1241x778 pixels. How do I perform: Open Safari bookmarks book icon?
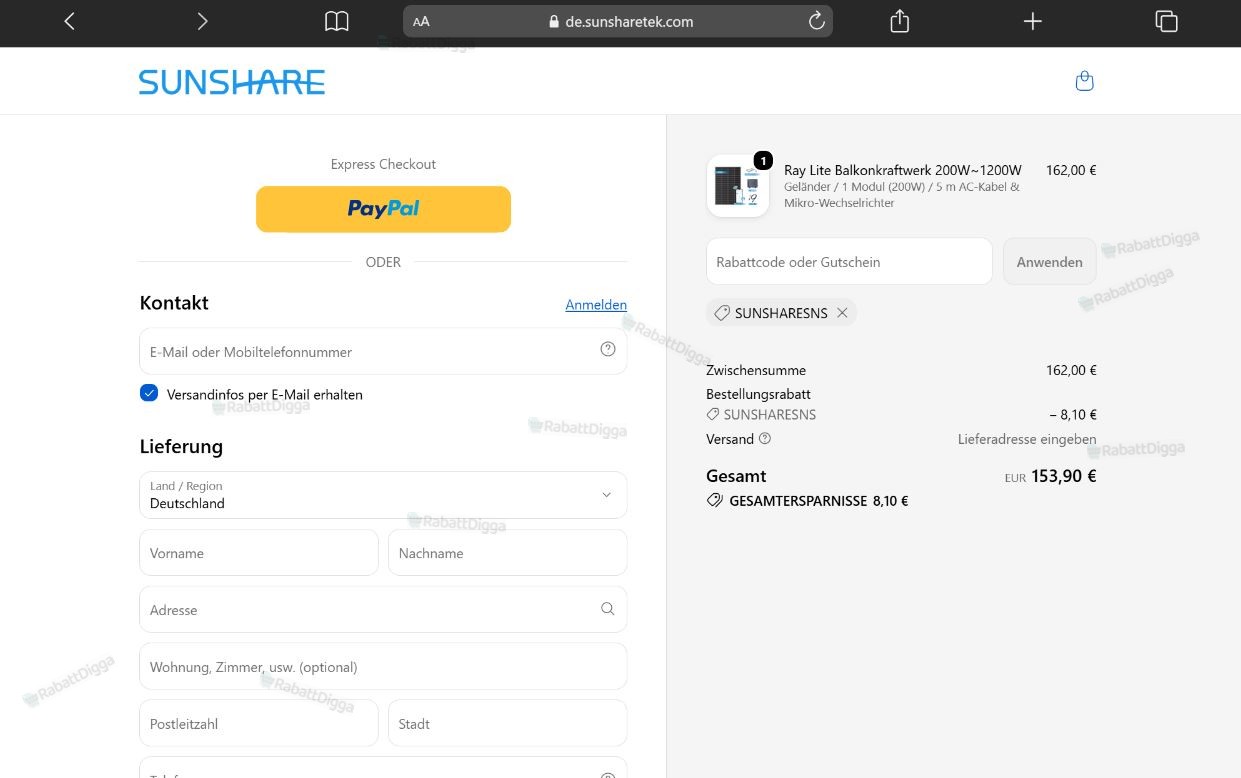(337, 21)
